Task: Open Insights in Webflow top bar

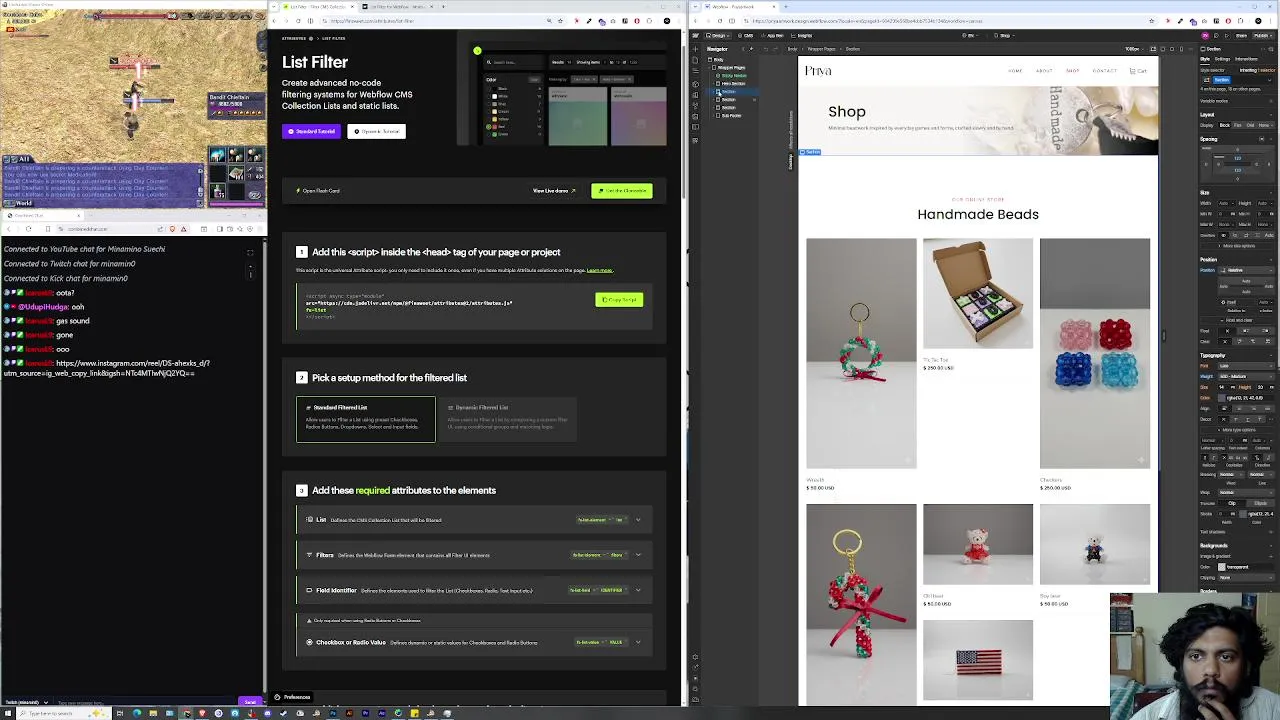Action: (802, 35)
